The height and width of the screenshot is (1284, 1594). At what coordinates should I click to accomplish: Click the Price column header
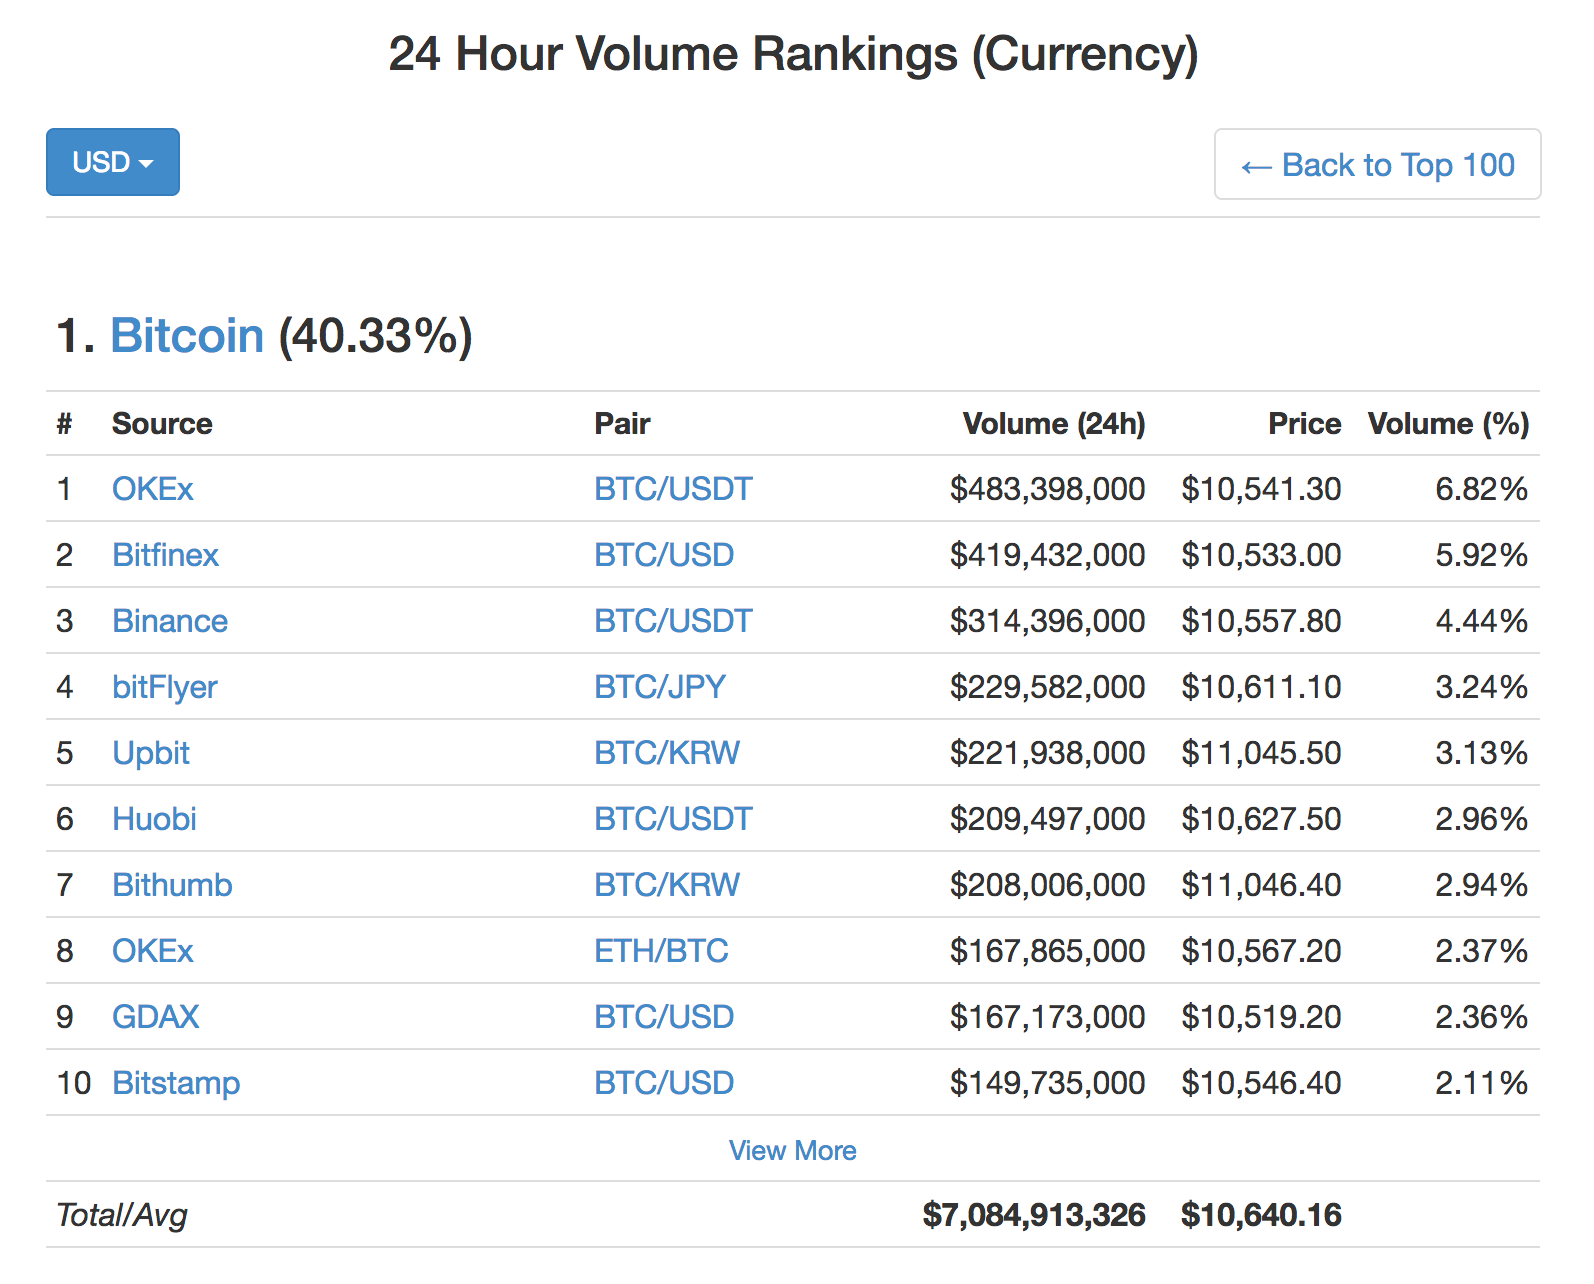pyautogui.click(x=1305, y=424)
